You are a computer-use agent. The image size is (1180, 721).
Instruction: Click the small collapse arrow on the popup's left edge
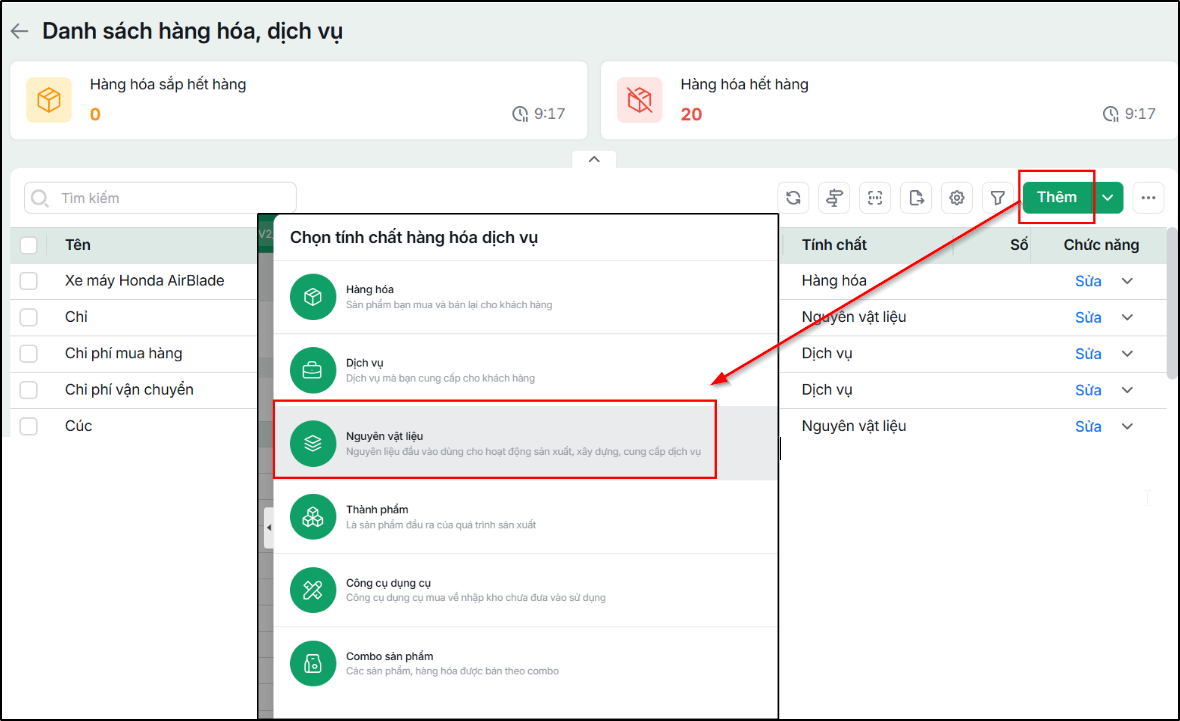(x=269, y=528)
